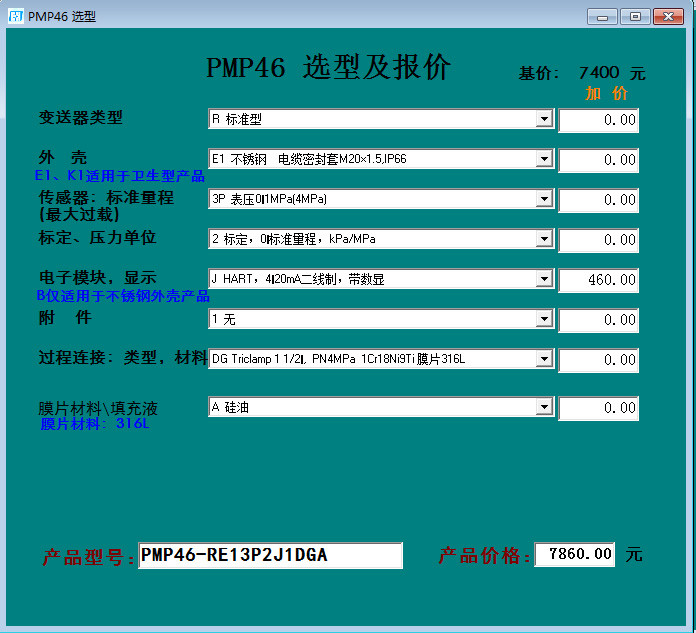Open the 传感器 标准量程 dropdown
The image size is (696, 633).
pos(544,199)
